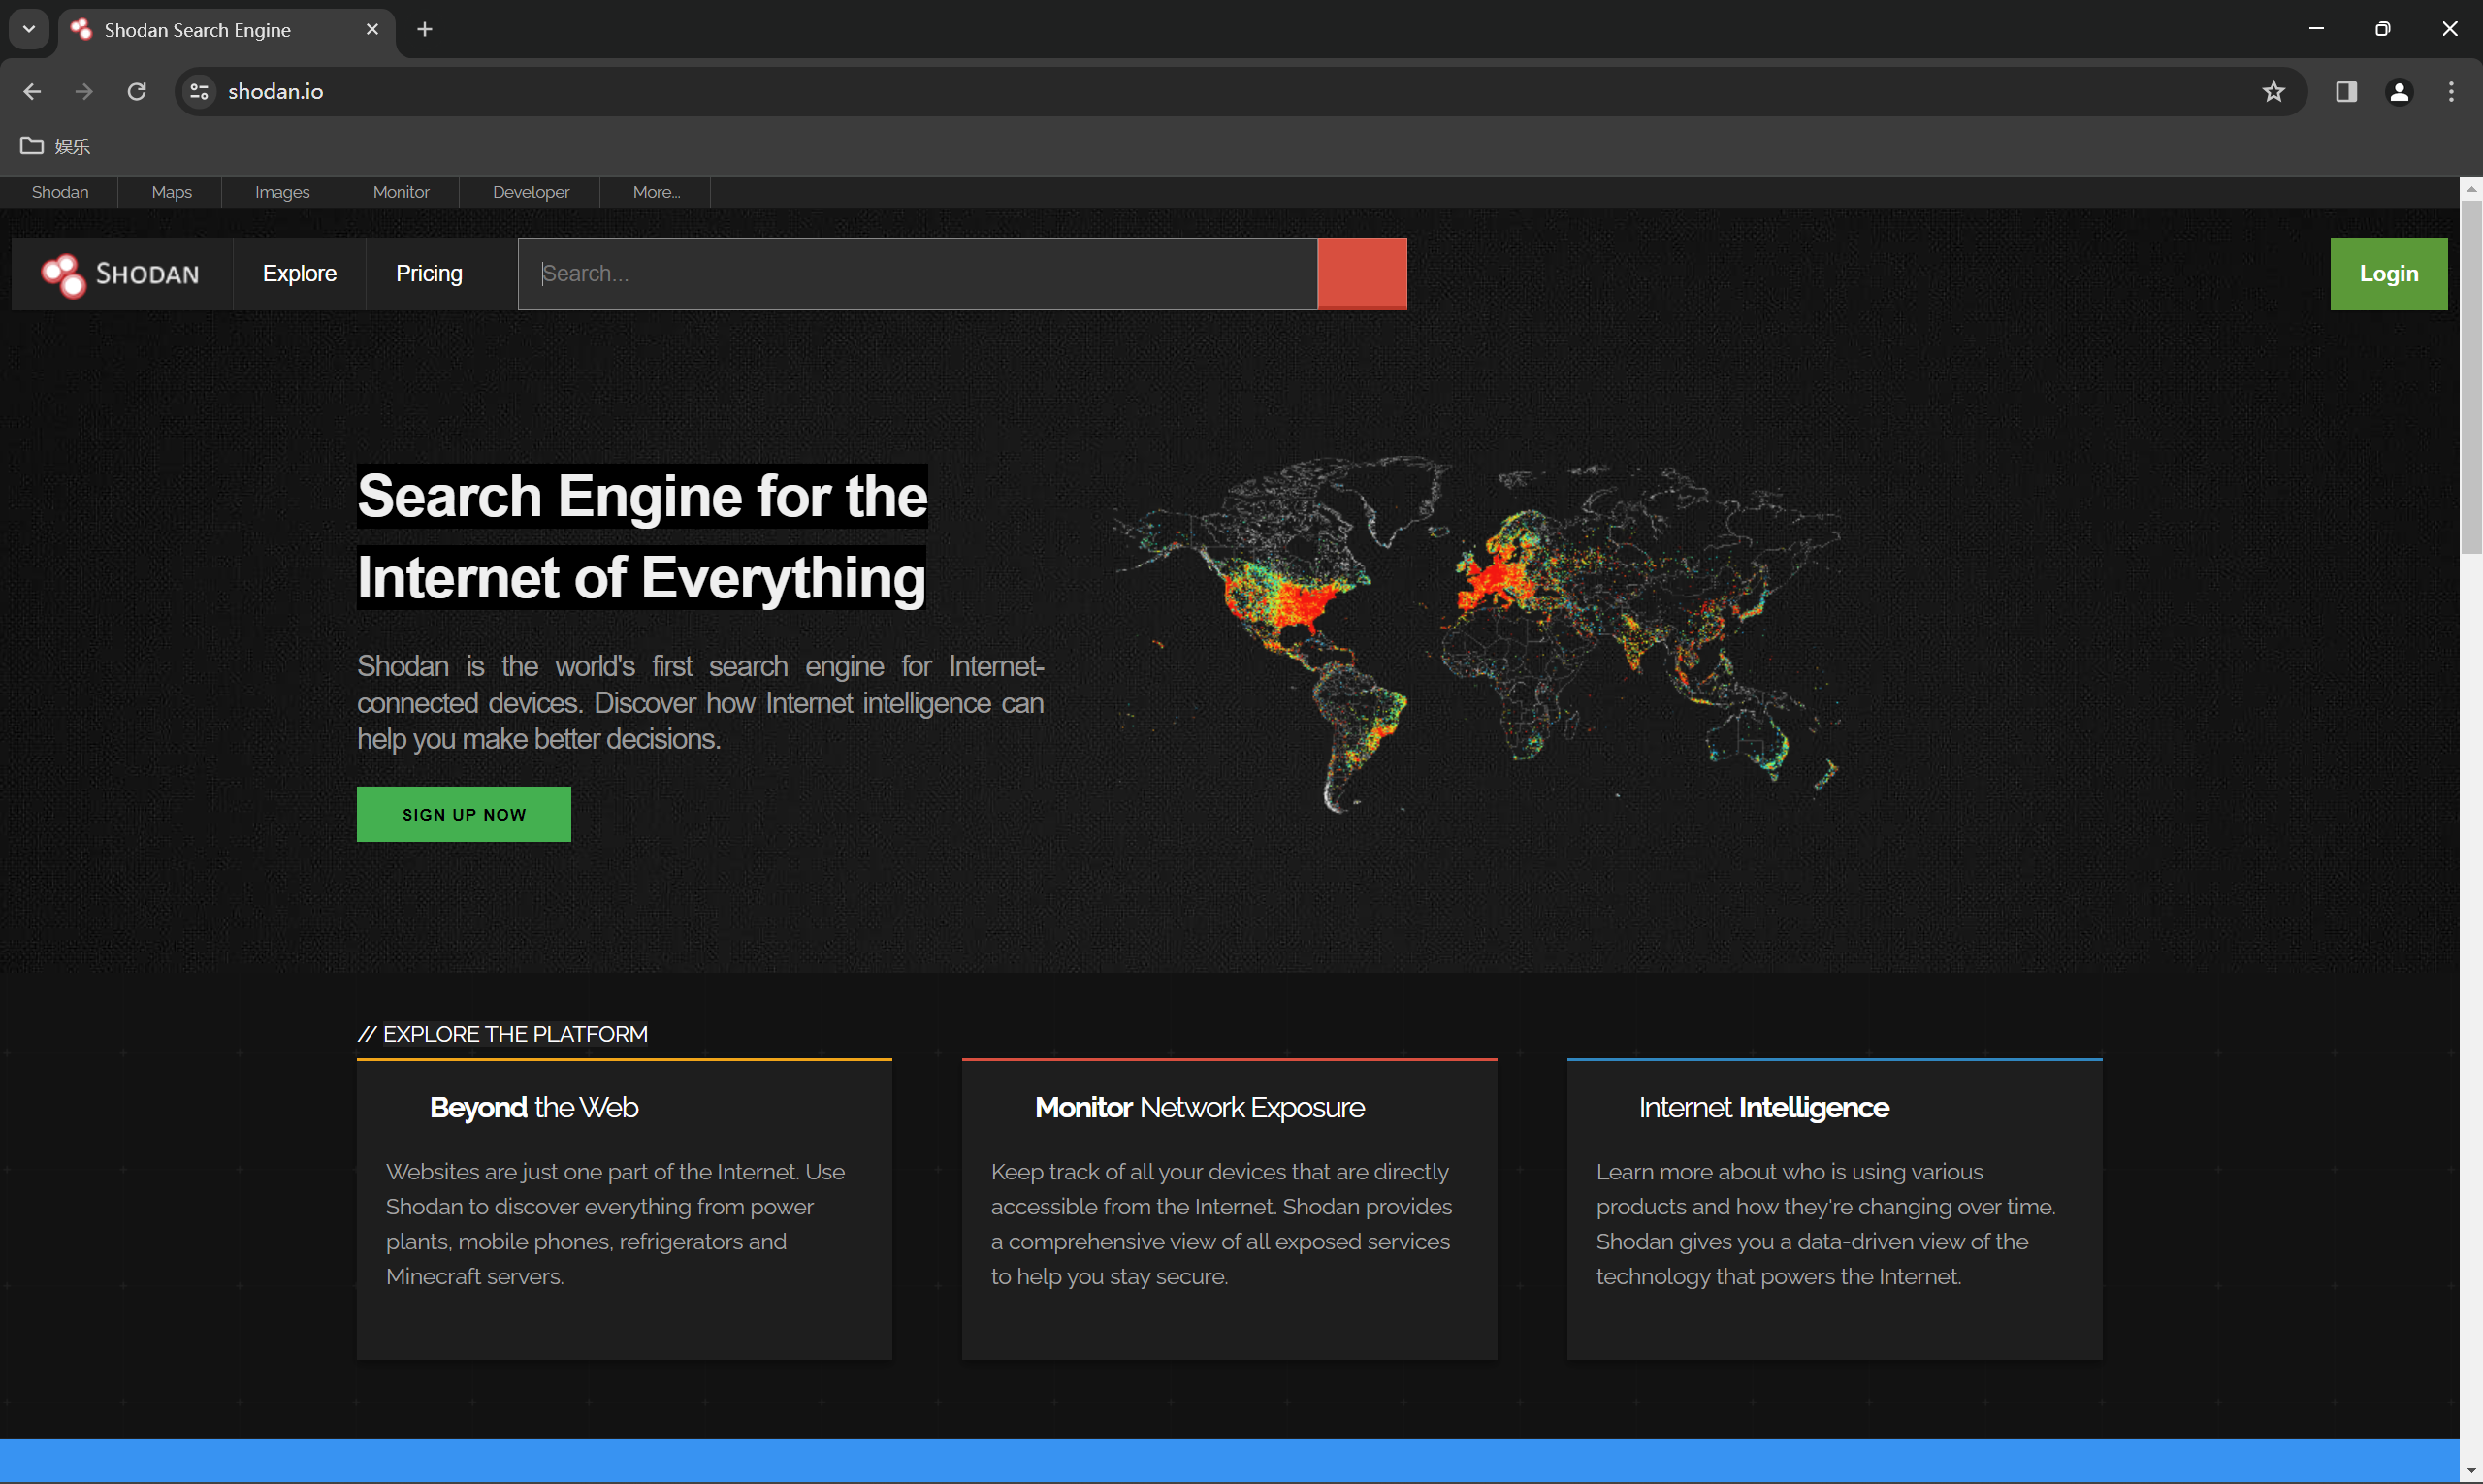
Task: Click the world heat map image
Action: pos(1477,635)
